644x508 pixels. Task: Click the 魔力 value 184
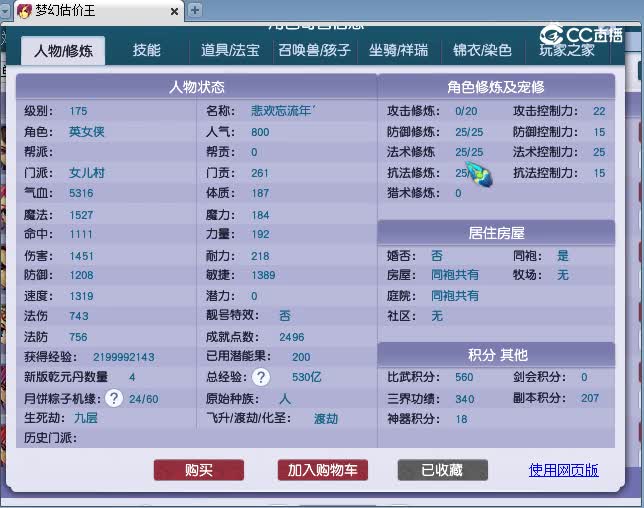coord(260,215)
